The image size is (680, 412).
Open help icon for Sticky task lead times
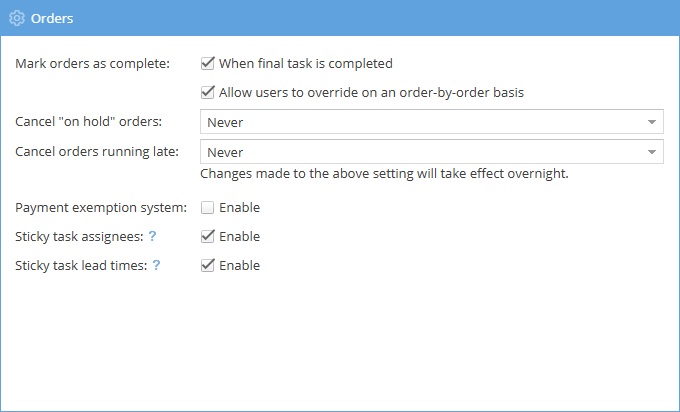tap(156, 266)
